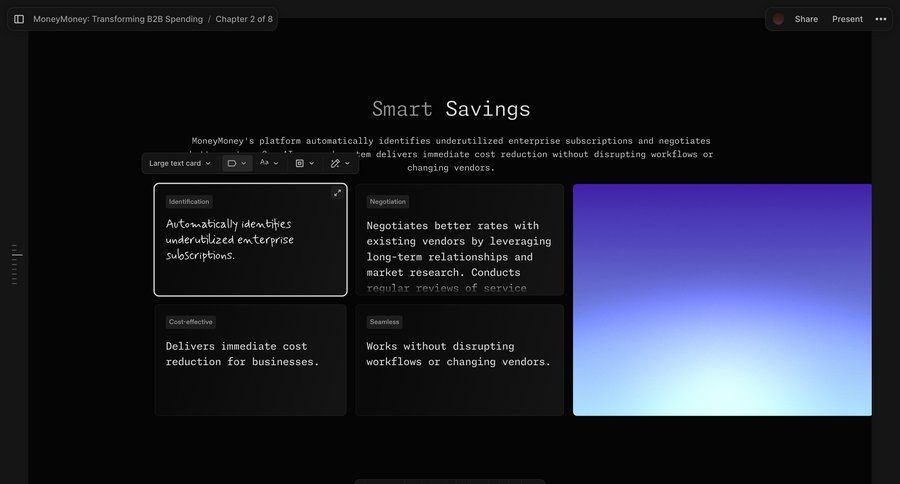900x484 pixels.
Task: Click the user avatar circle
Action: click(778, 19)
